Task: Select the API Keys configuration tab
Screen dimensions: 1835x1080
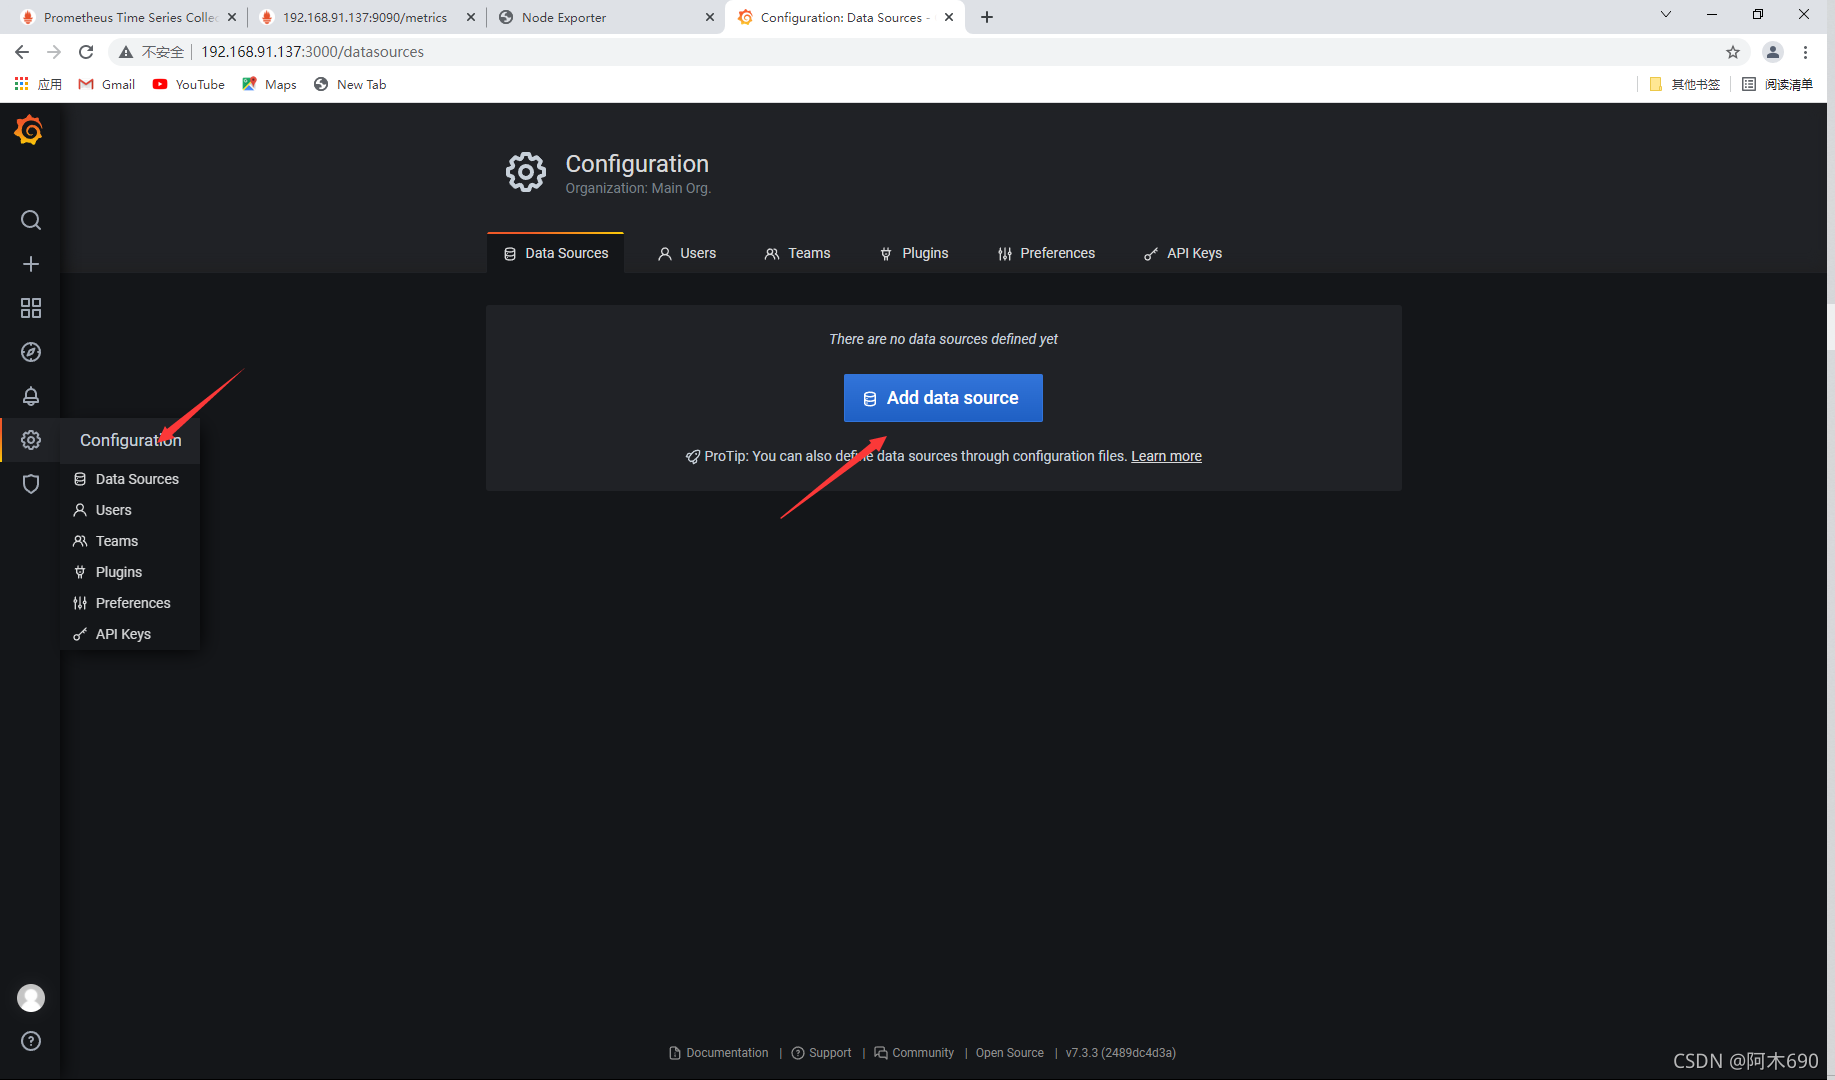Action: pos(1183,253)
